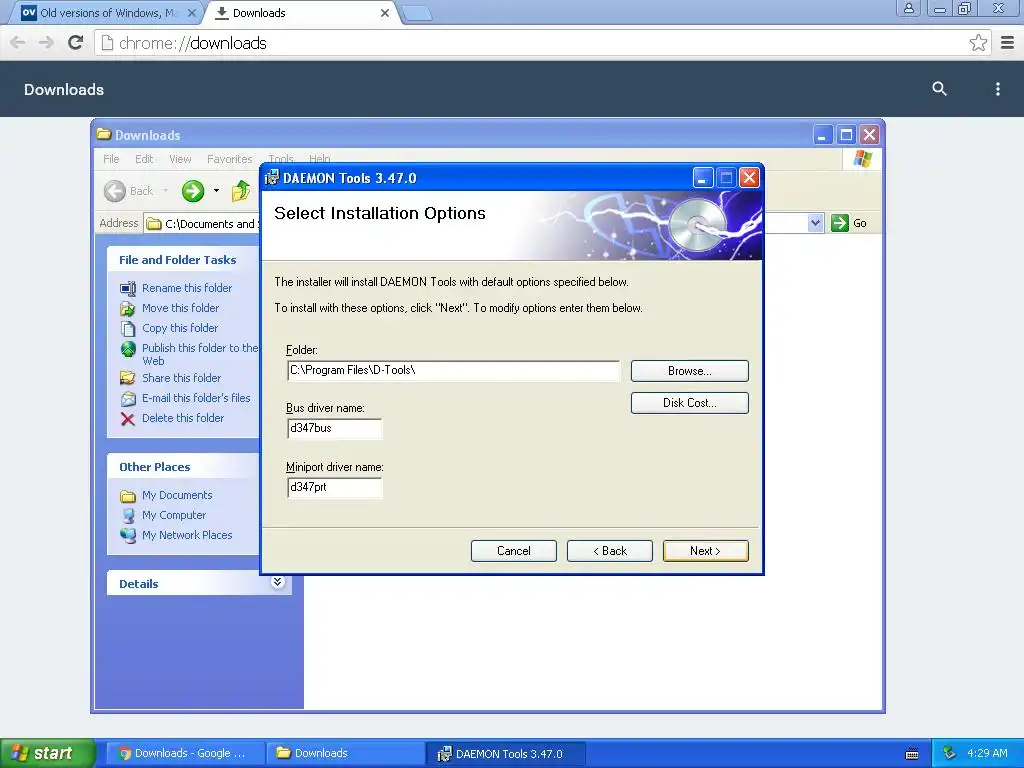Go up one folder in Explorer
Viewport: 1024px width, 768px height.
[x=241, y=191]
